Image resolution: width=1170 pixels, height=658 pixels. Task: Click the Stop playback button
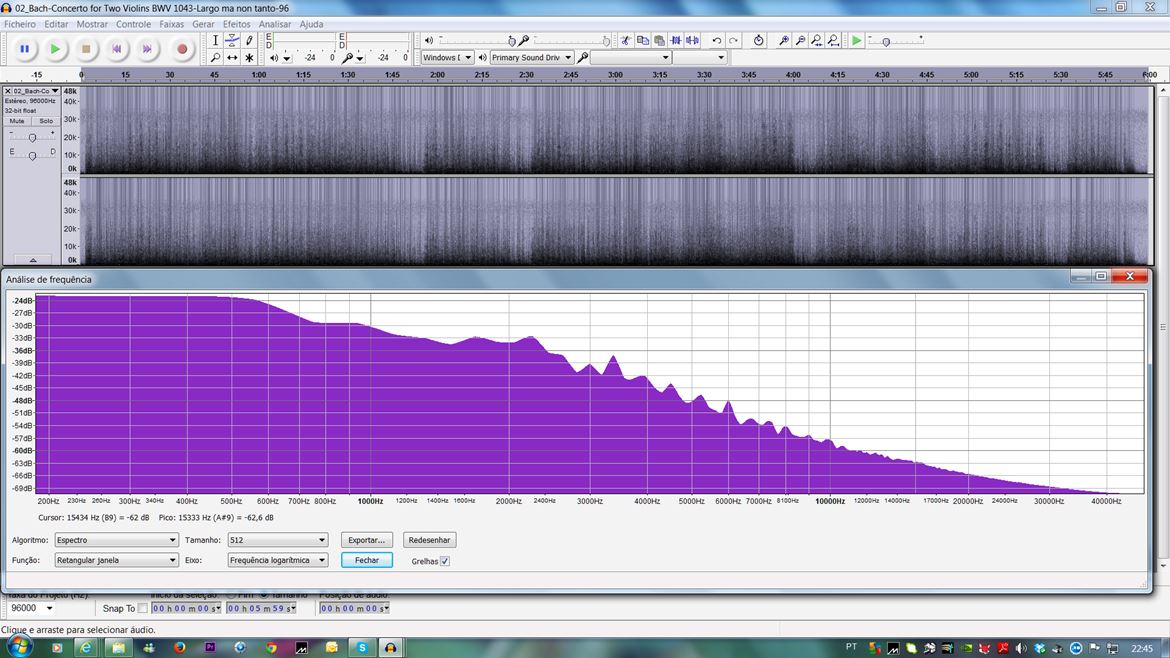tap(86, 48)
